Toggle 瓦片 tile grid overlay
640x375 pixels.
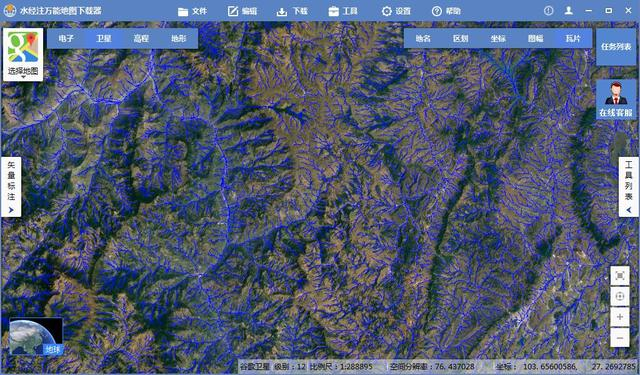coord(573,38)
